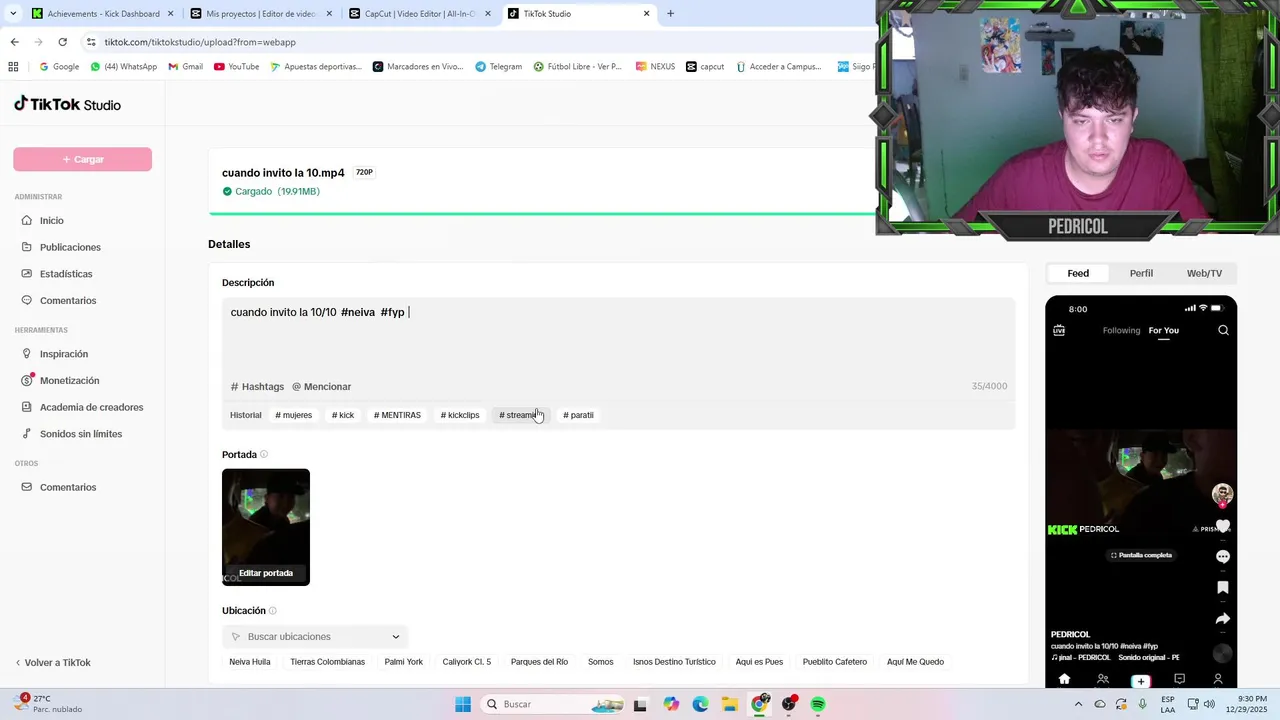This screenshot has width=1280, height=720.
Task: Switch preview to the Web/TV tab
Action: coord(1204,273)
